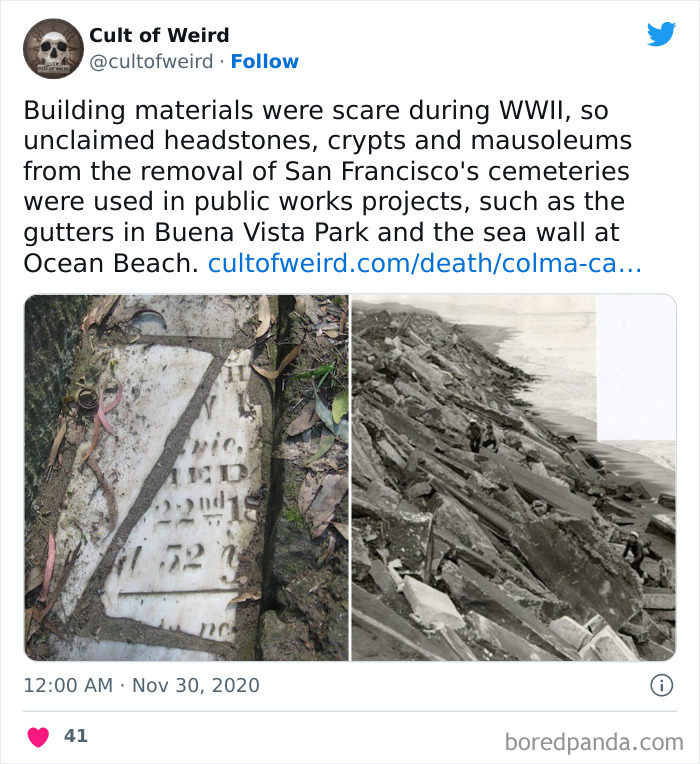700x764 pixels.
Task: Click the words San Francisco's cemeteries
Action: pyautogui.click(x=457, y=171)
